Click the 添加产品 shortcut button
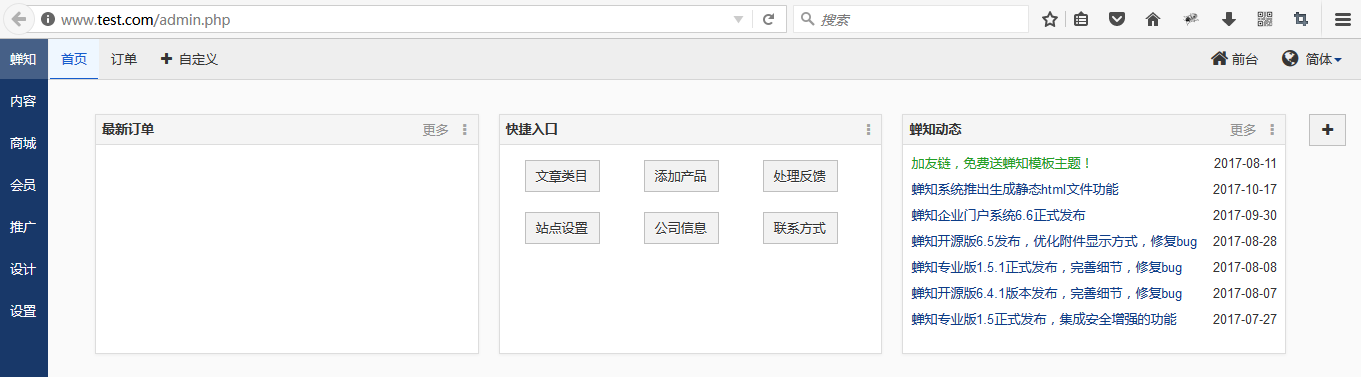The image size is (1361, 377). pyautogui.click(x=681, y=175)
